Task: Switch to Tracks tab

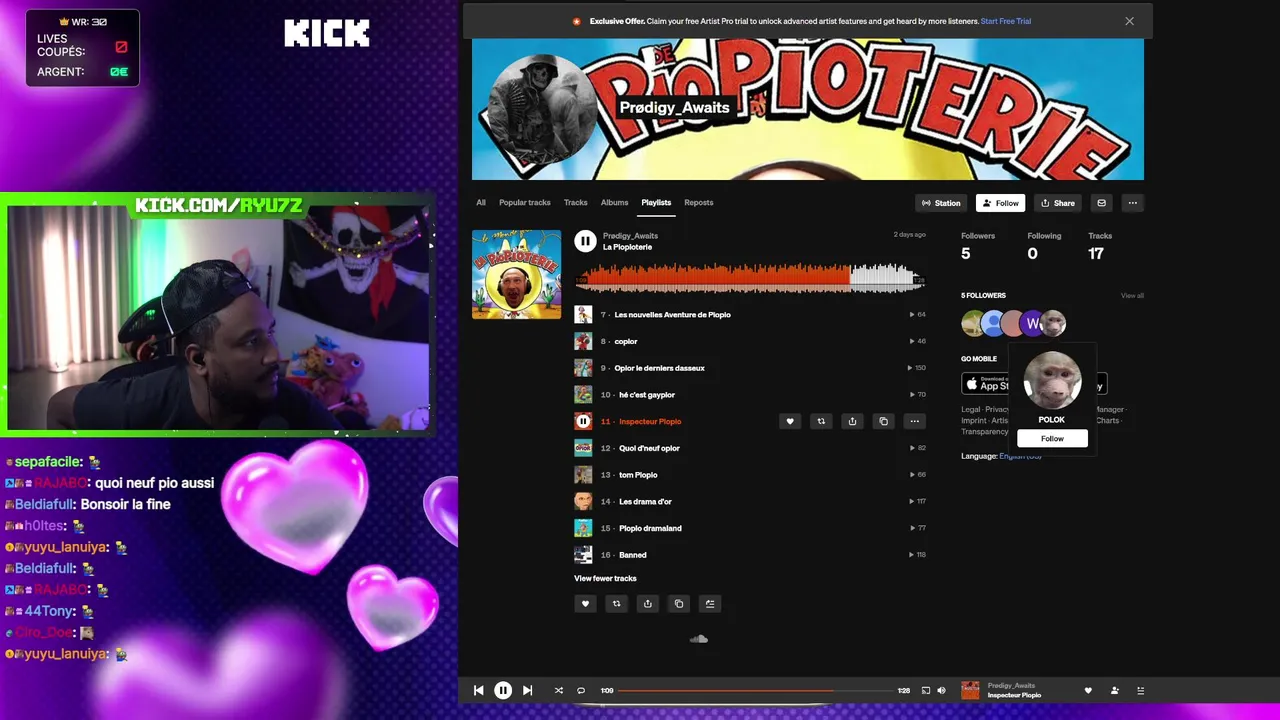Action: point(576,203)
